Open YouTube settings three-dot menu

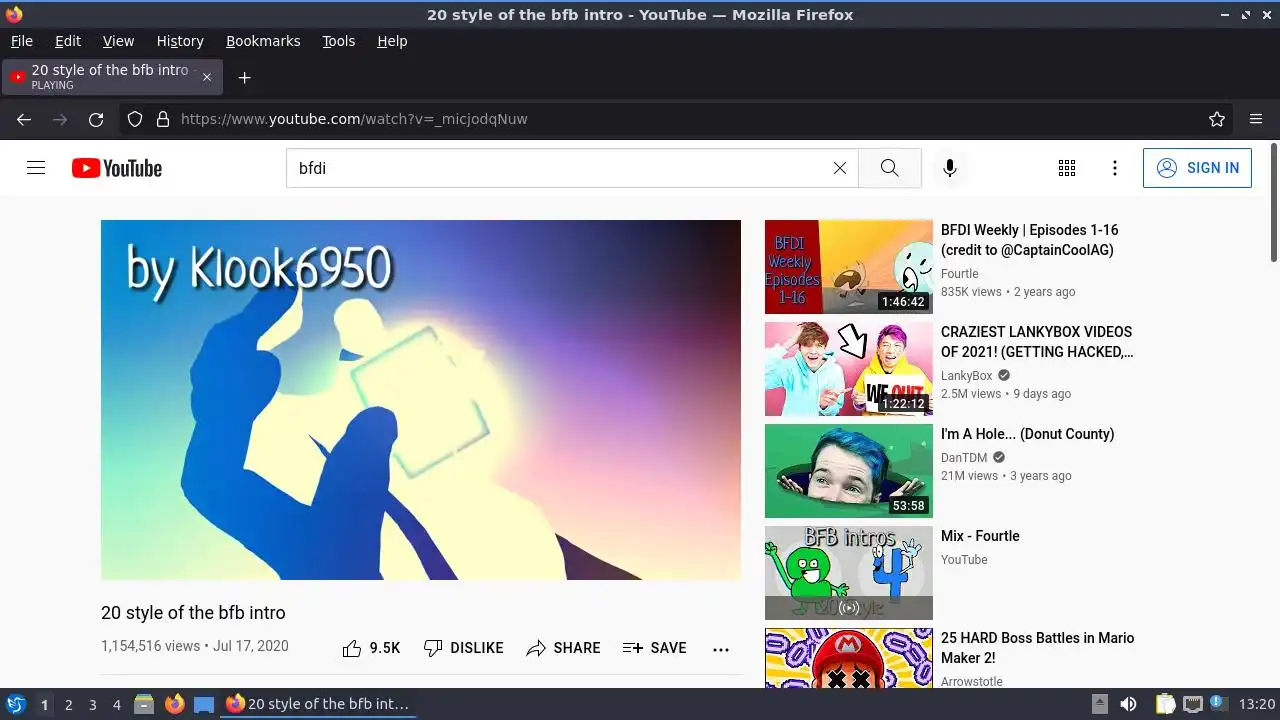[1115, 168]
